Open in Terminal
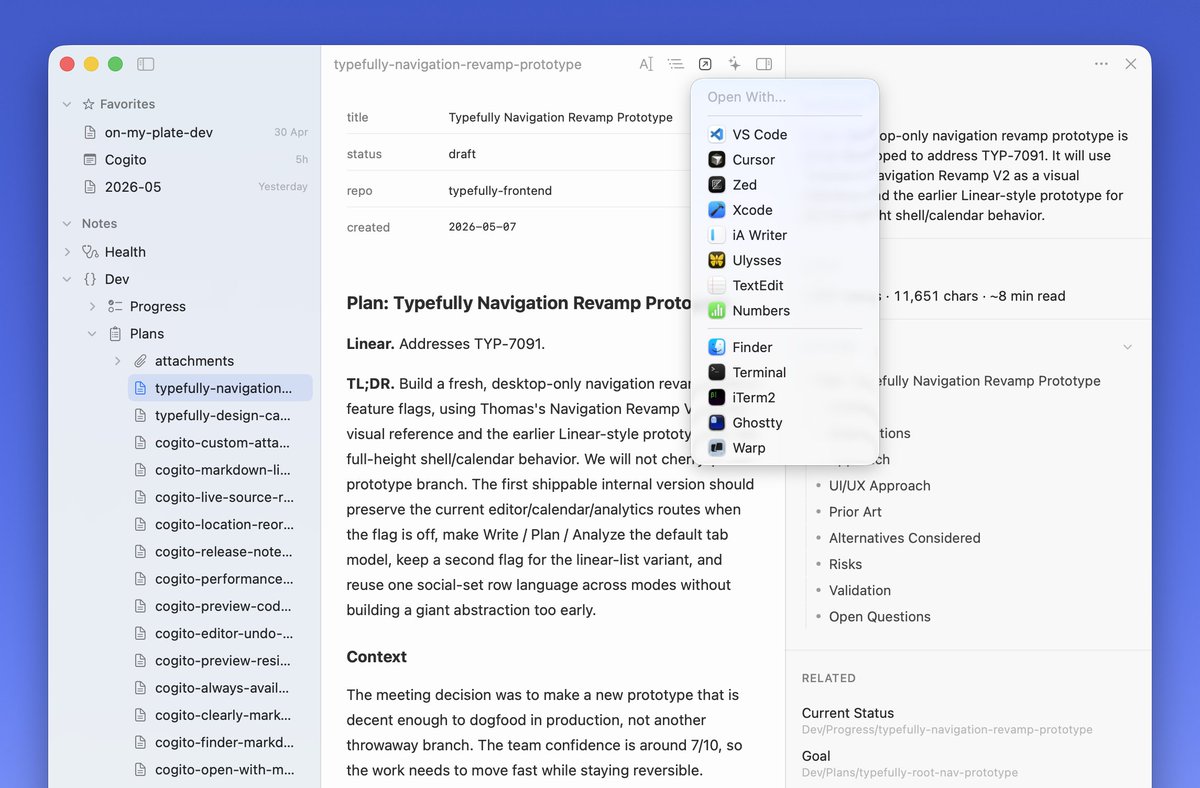The height and width of the screenshot is (788, 1200). (785, 372)
